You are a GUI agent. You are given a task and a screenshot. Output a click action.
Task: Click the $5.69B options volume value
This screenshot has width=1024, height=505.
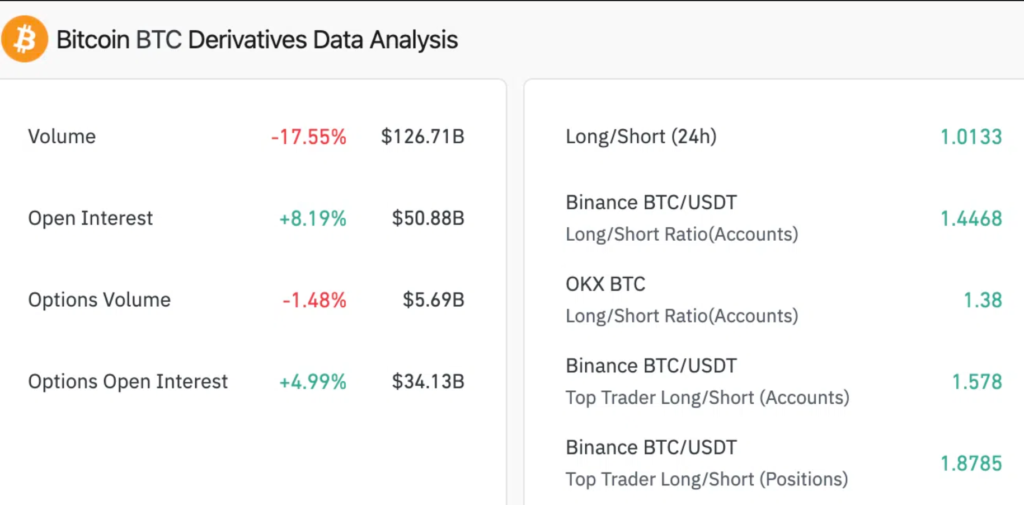[433, 300]
